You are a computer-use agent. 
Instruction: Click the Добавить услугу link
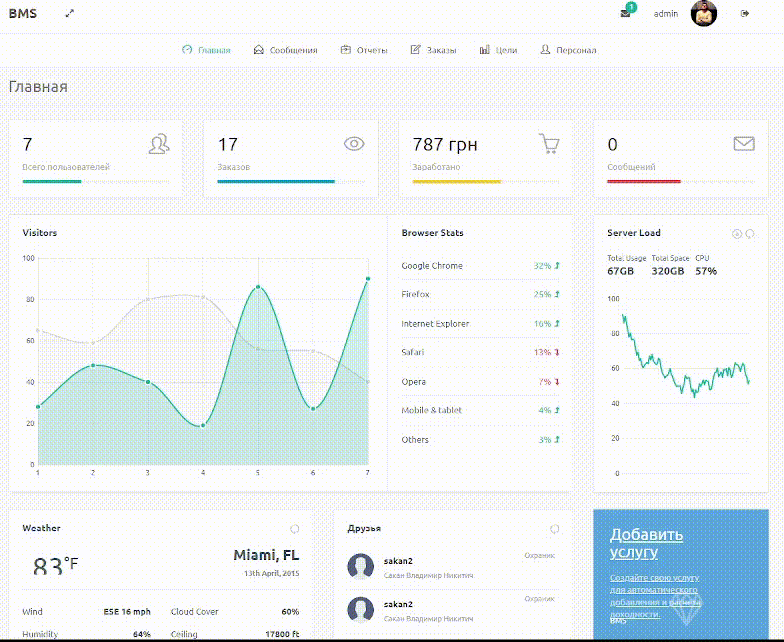(646, 543)
